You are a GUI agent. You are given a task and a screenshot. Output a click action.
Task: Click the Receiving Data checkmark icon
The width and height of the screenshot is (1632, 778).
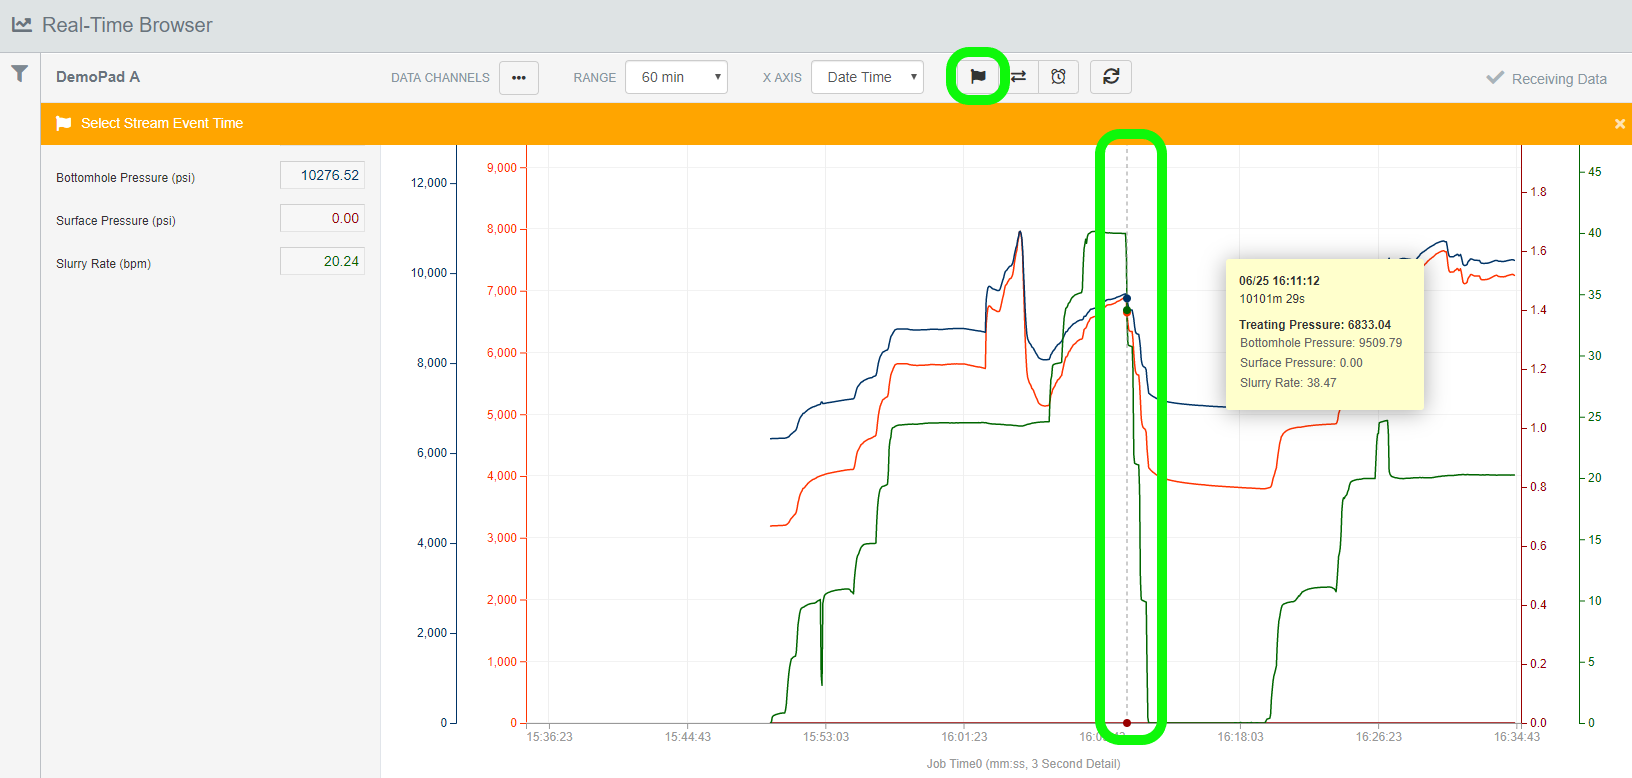point(1495,78)
